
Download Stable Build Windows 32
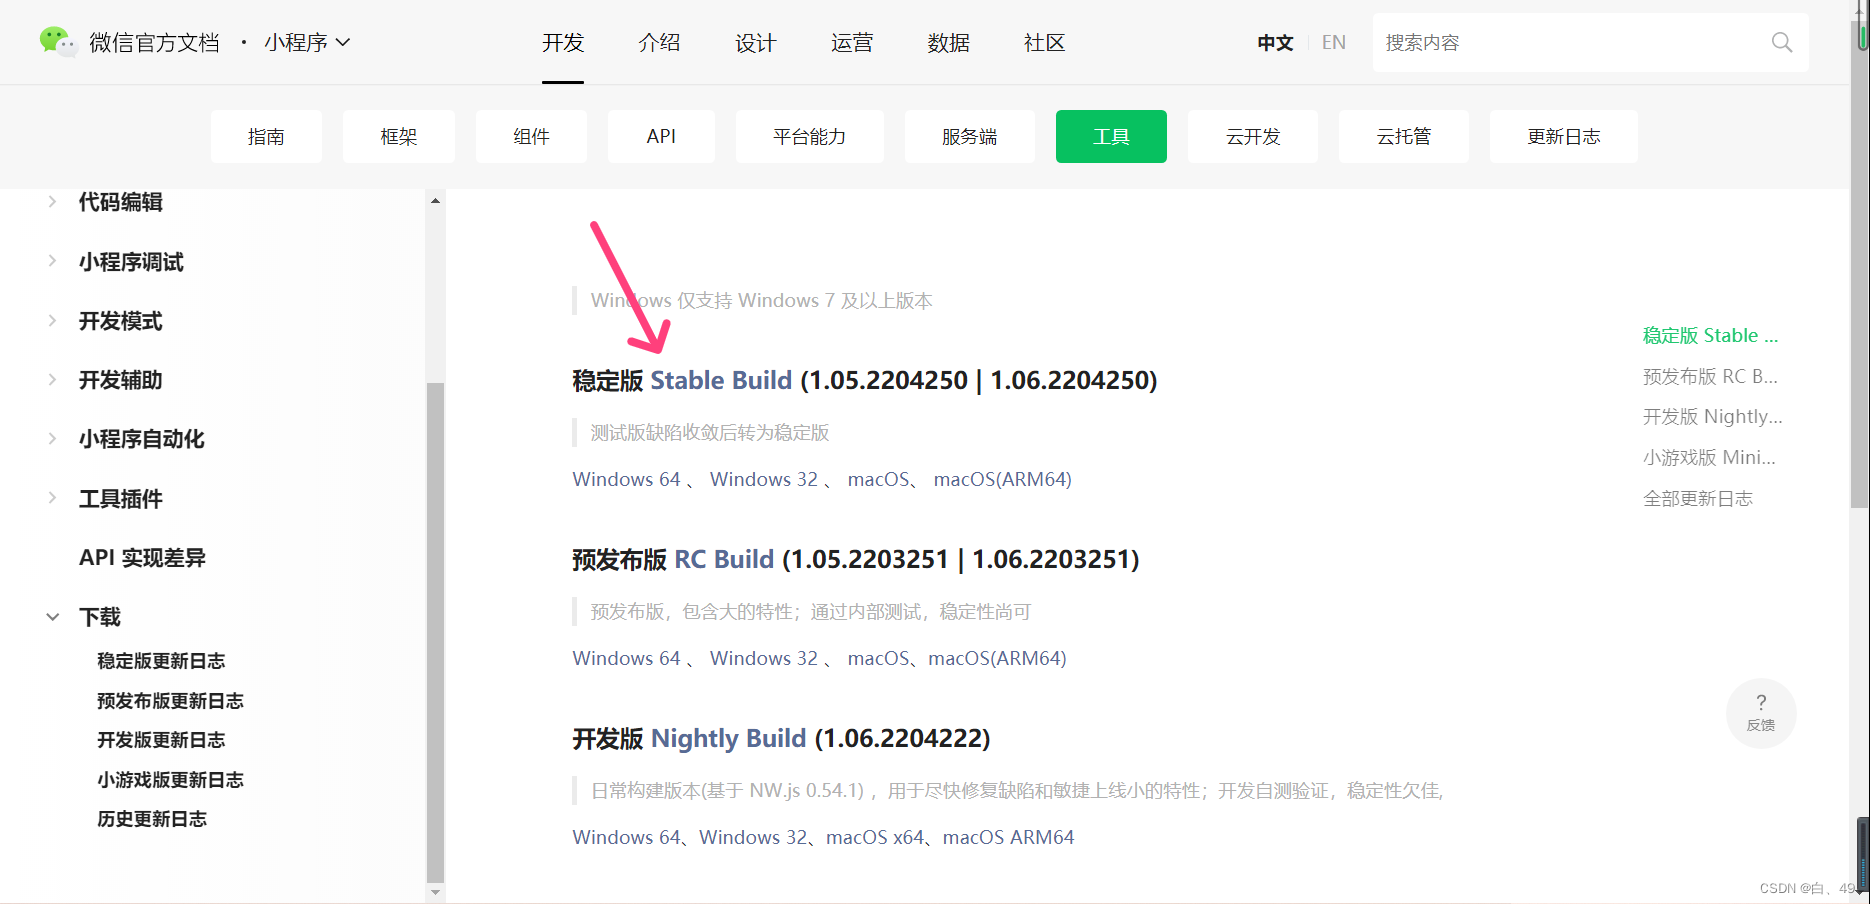point(764,479)
